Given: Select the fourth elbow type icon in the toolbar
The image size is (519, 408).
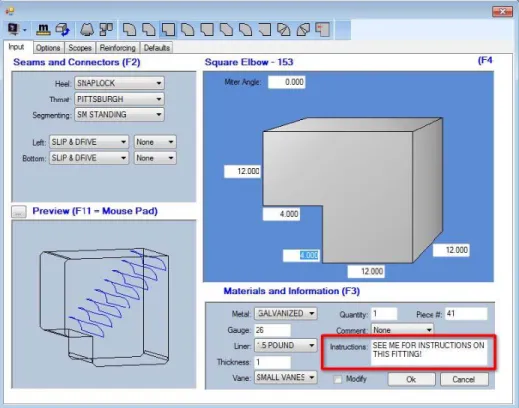Looking at the screenshot, I should (x=188, y=29).
